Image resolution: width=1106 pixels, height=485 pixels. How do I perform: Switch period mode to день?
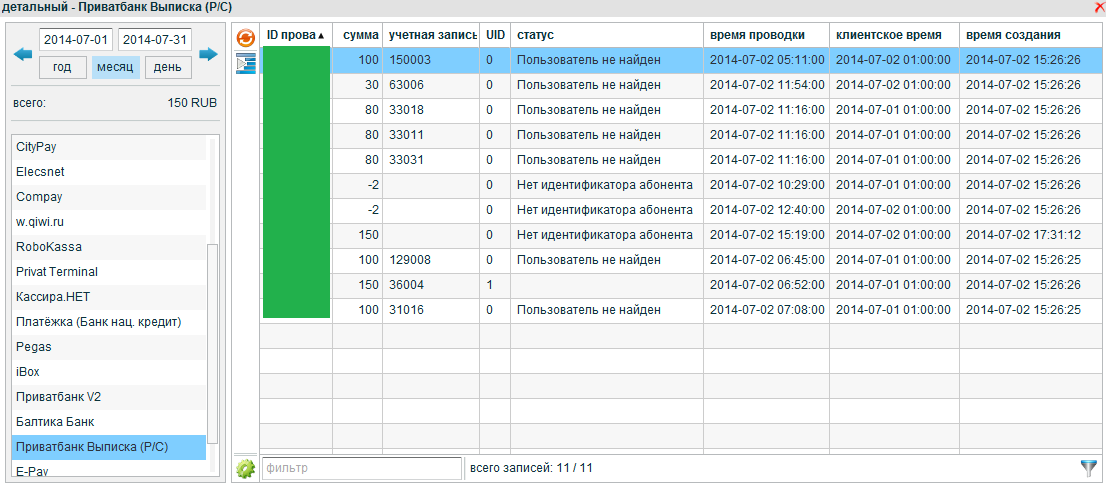coord(168,68)
